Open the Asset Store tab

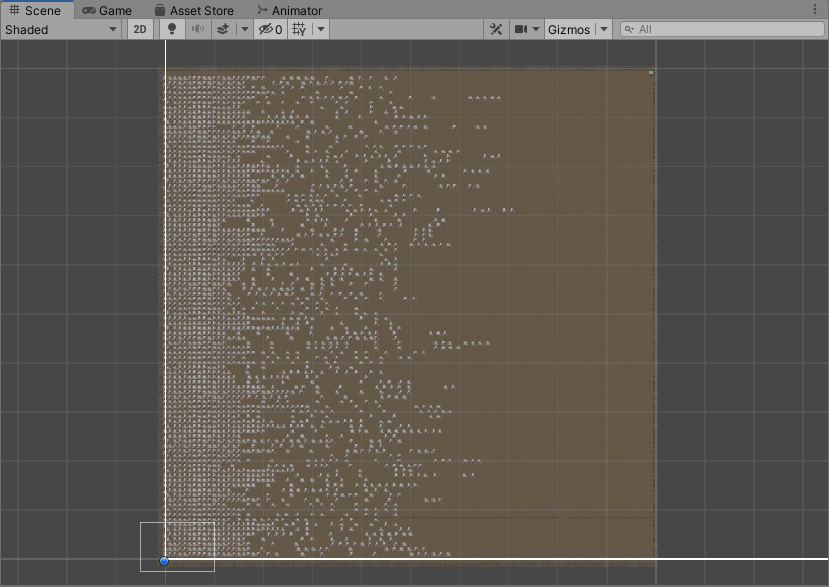[x=194, y=10]
